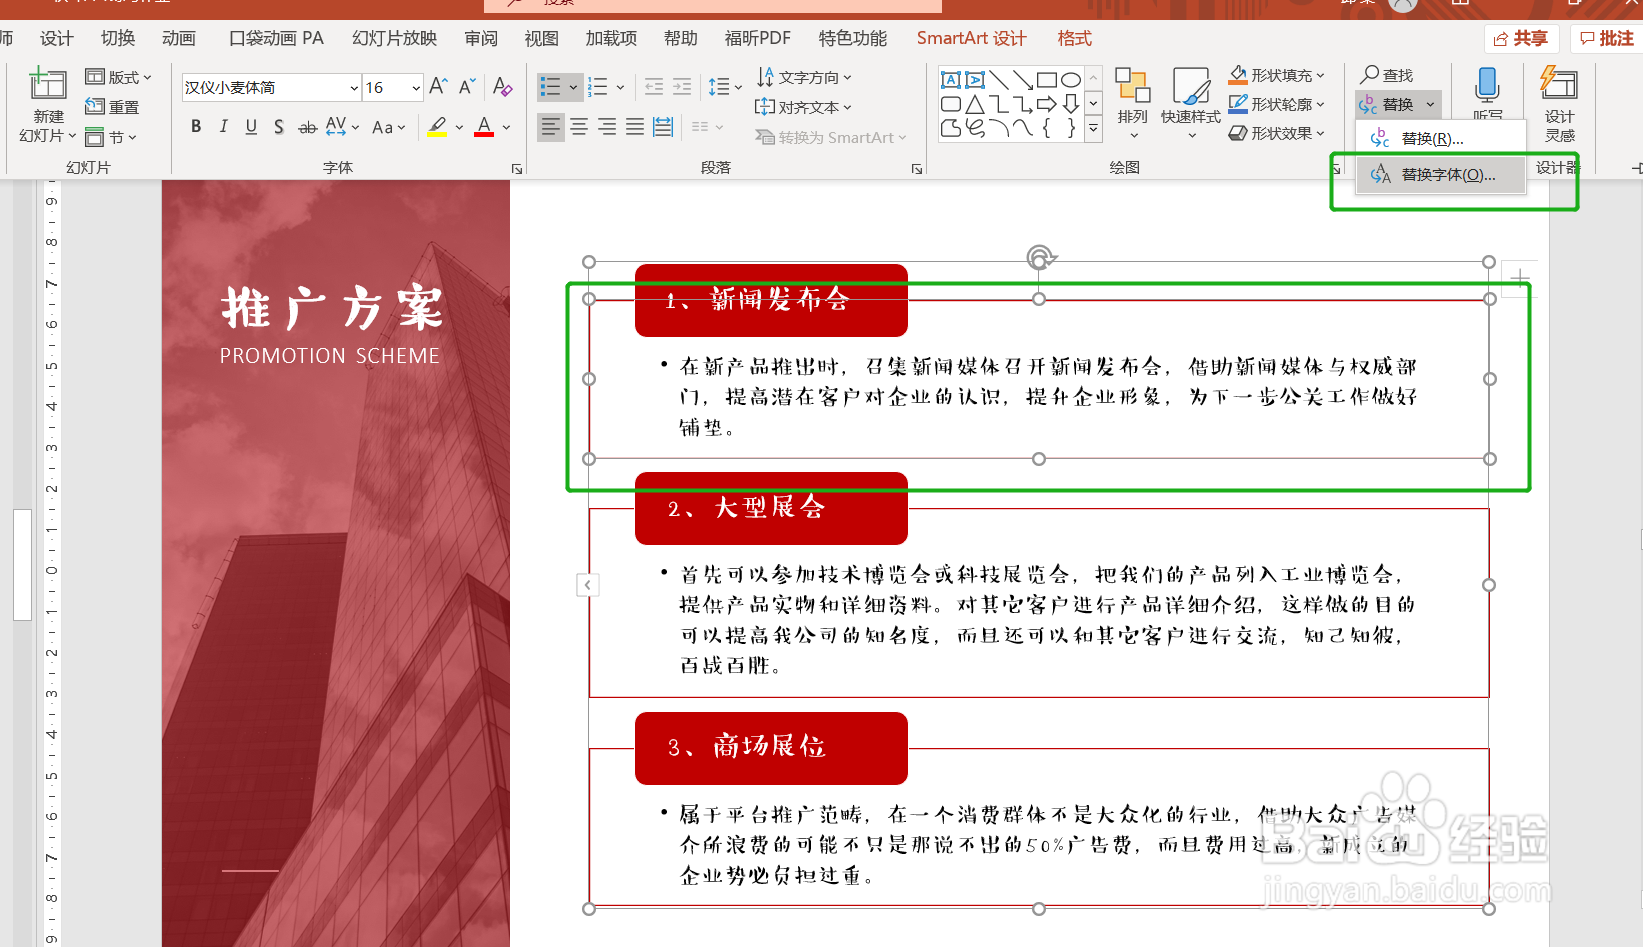The height and width of the screenshot is (947, 1643).
Task: Open the SmartArt 设计 ribbon tab
Action: (969, 38)
